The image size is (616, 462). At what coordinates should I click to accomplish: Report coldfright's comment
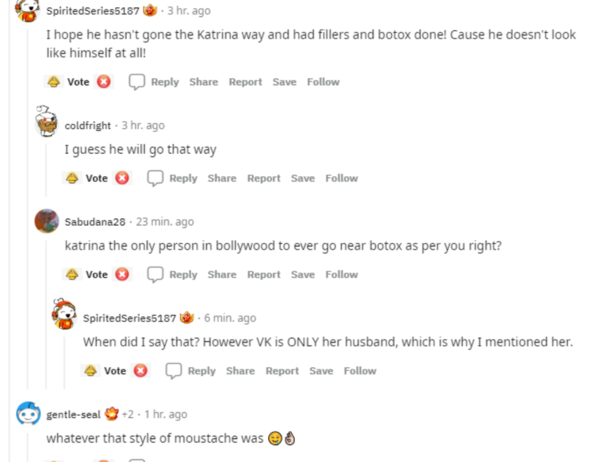(264, 178)
